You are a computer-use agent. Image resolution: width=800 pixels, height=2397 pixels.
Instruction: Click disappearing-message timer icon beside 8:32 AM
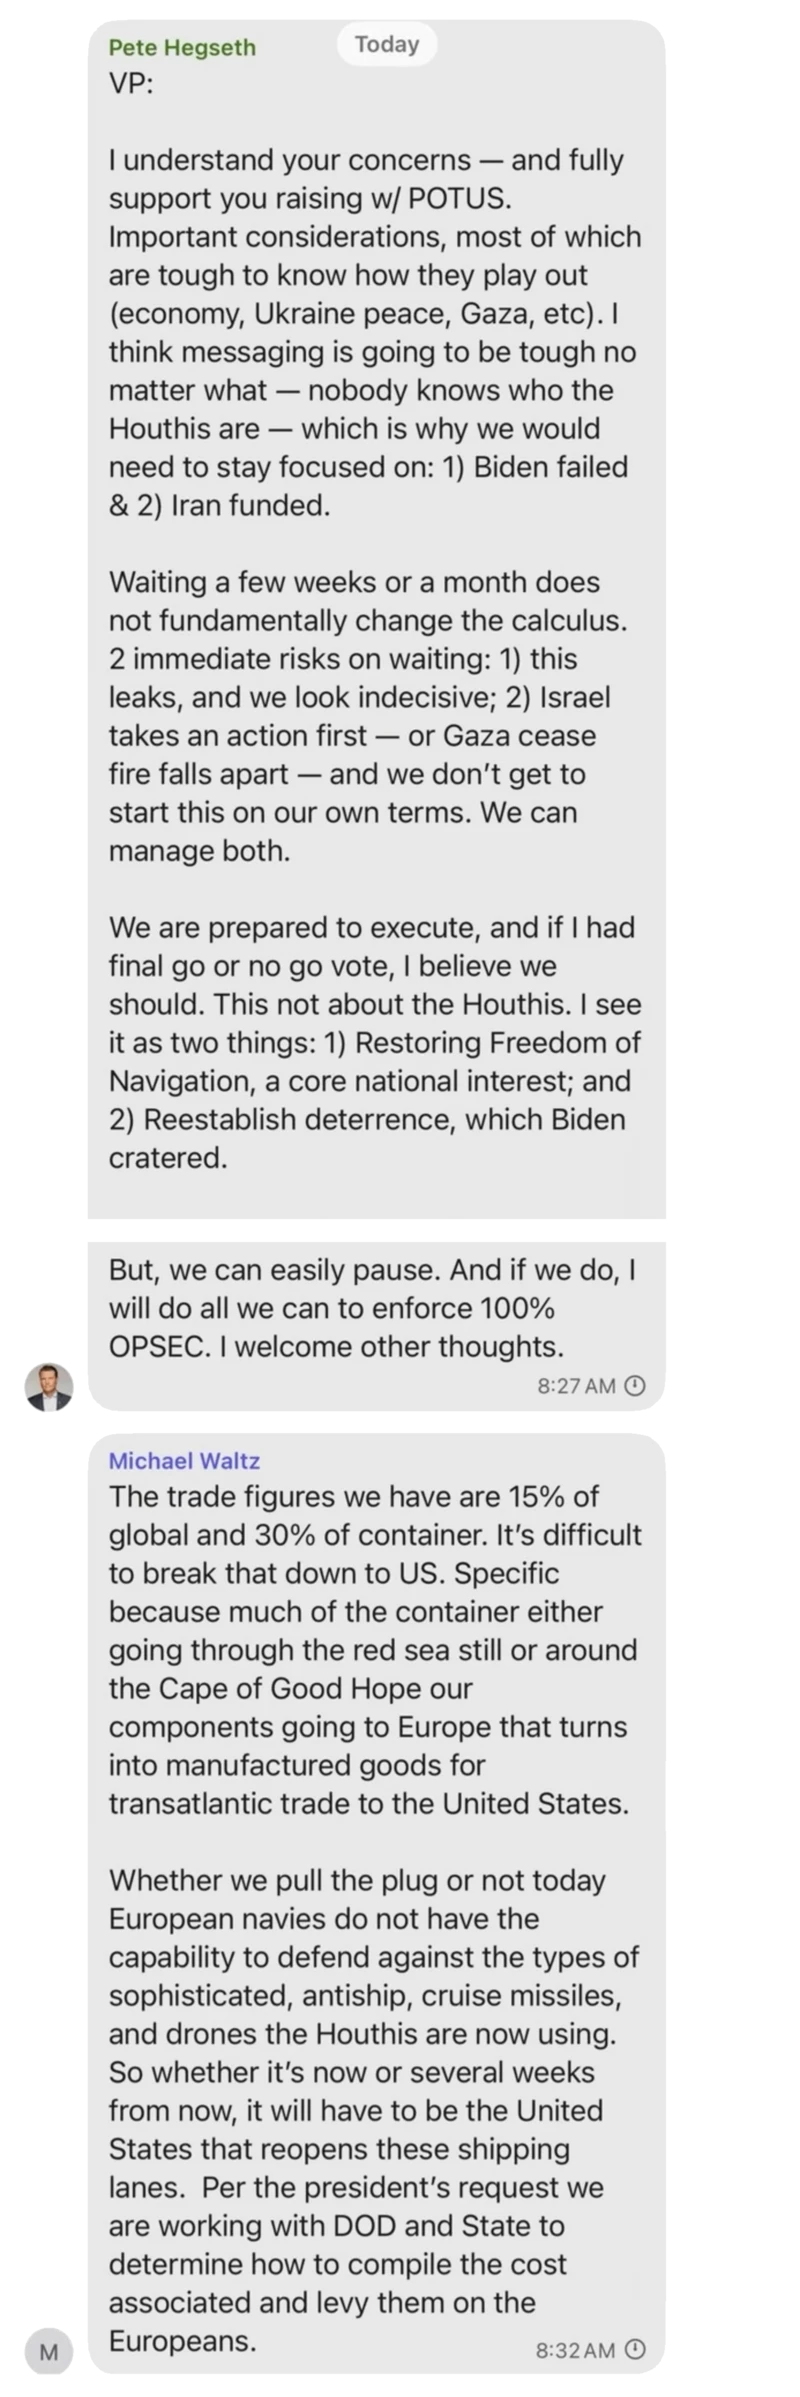tap(635, 2350)
